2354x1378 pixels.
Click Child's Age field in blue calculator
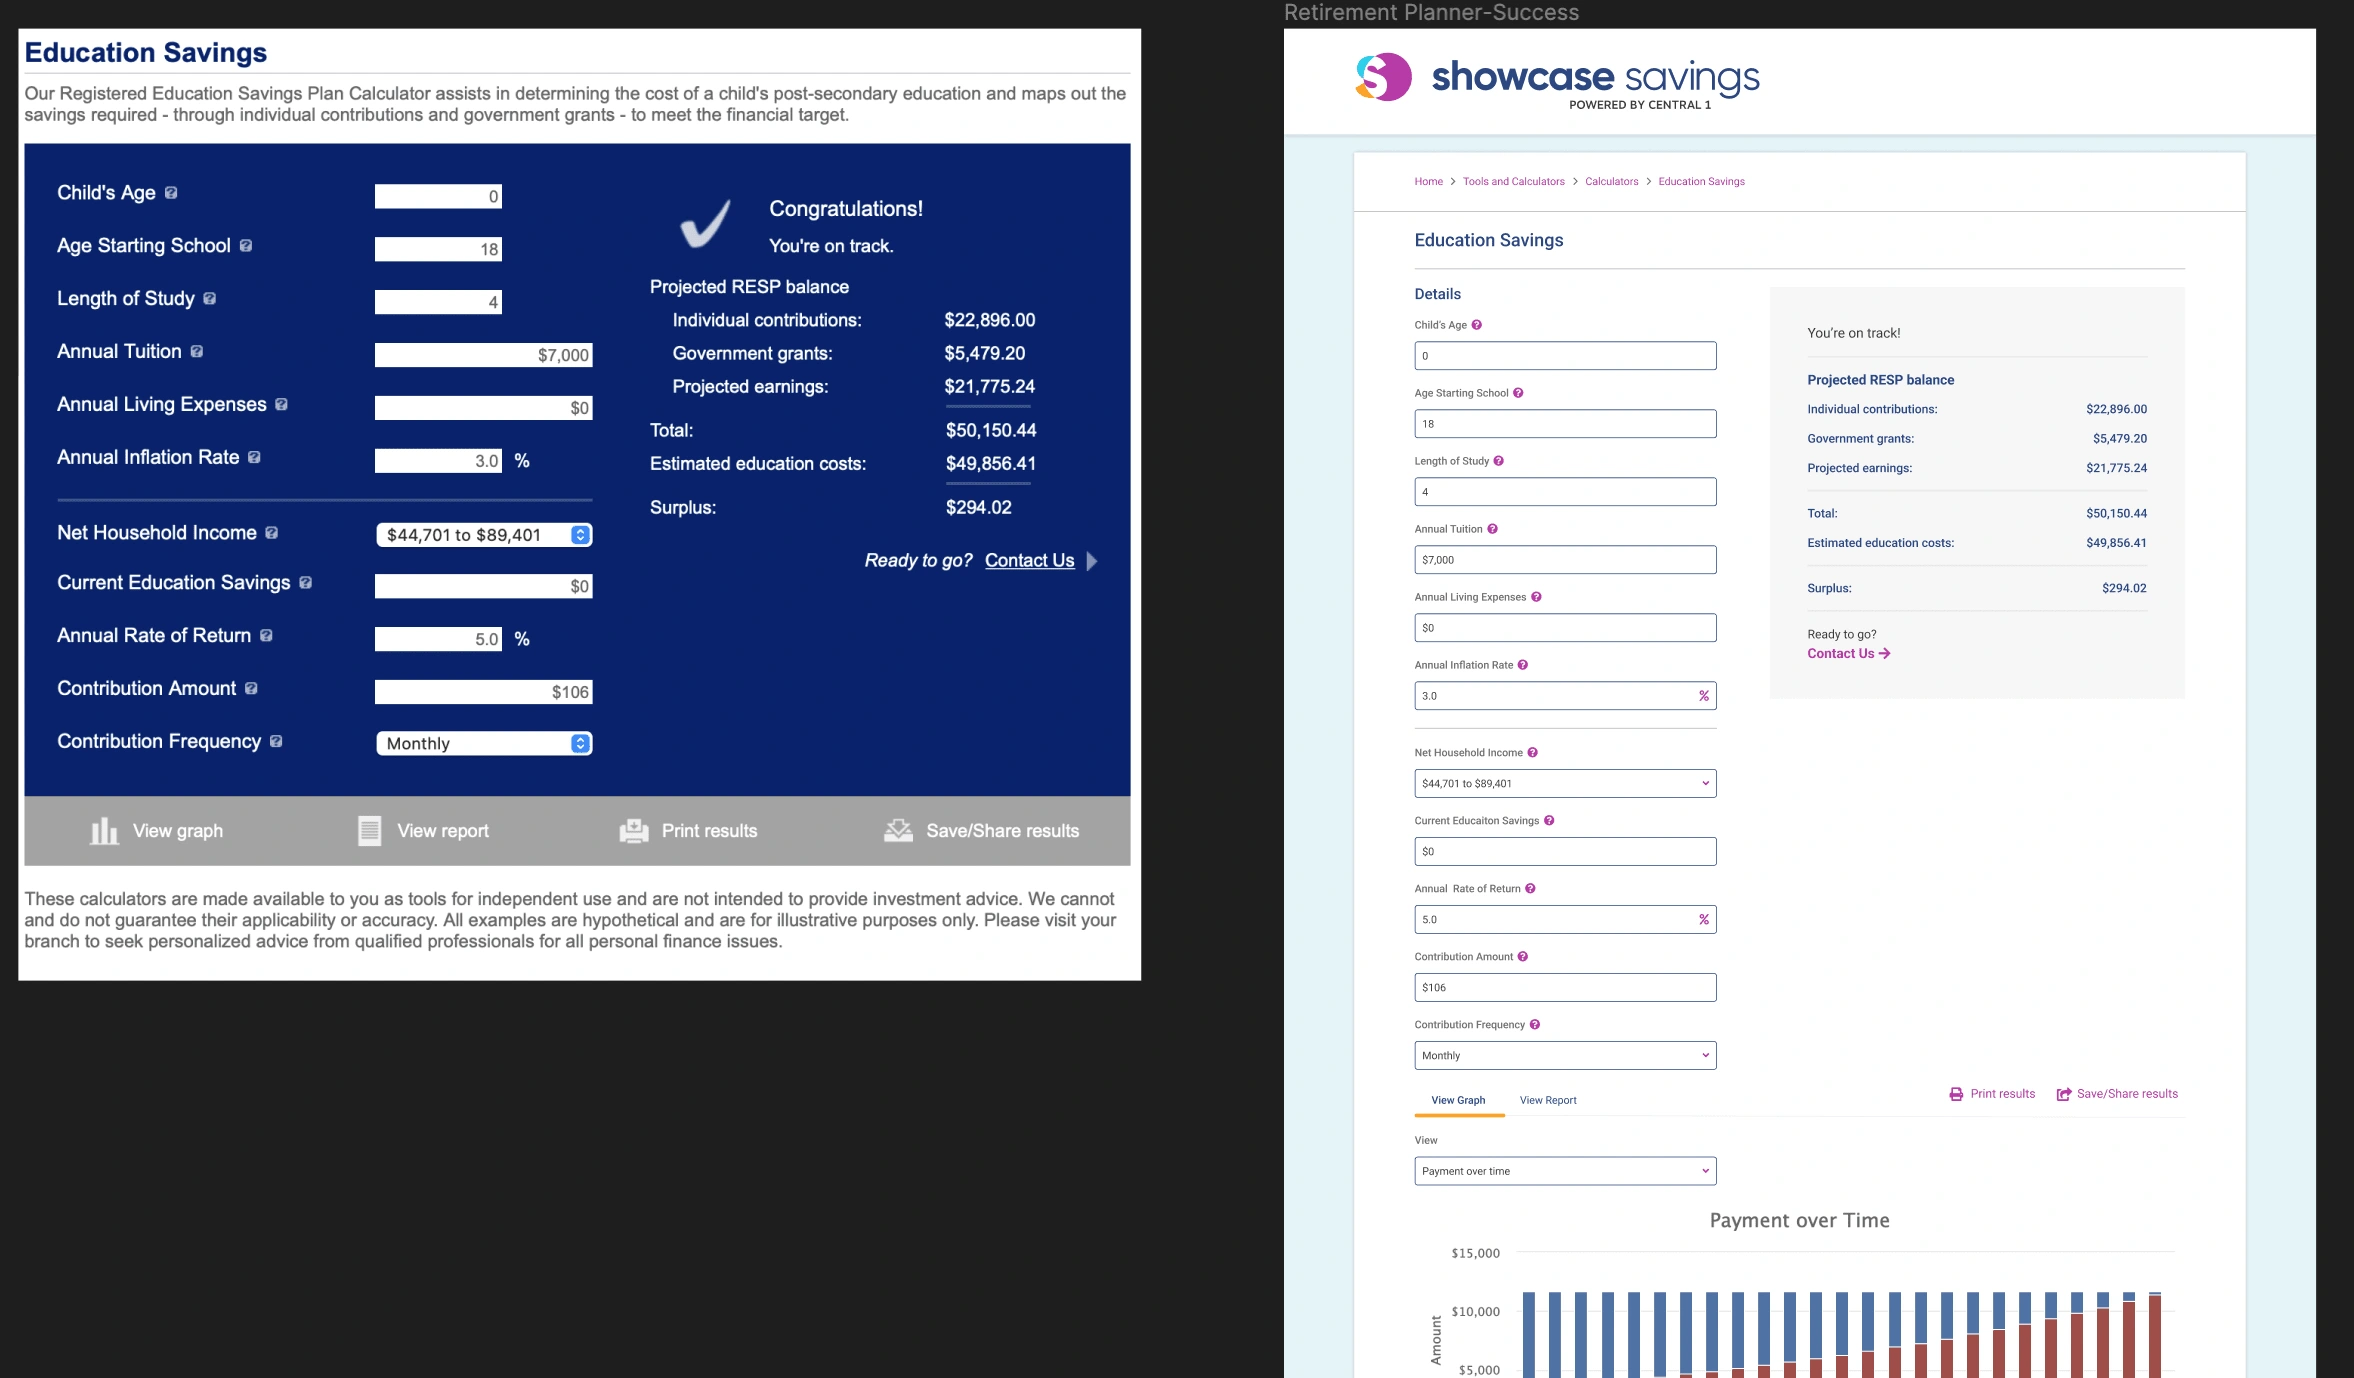tap(438, 197)
